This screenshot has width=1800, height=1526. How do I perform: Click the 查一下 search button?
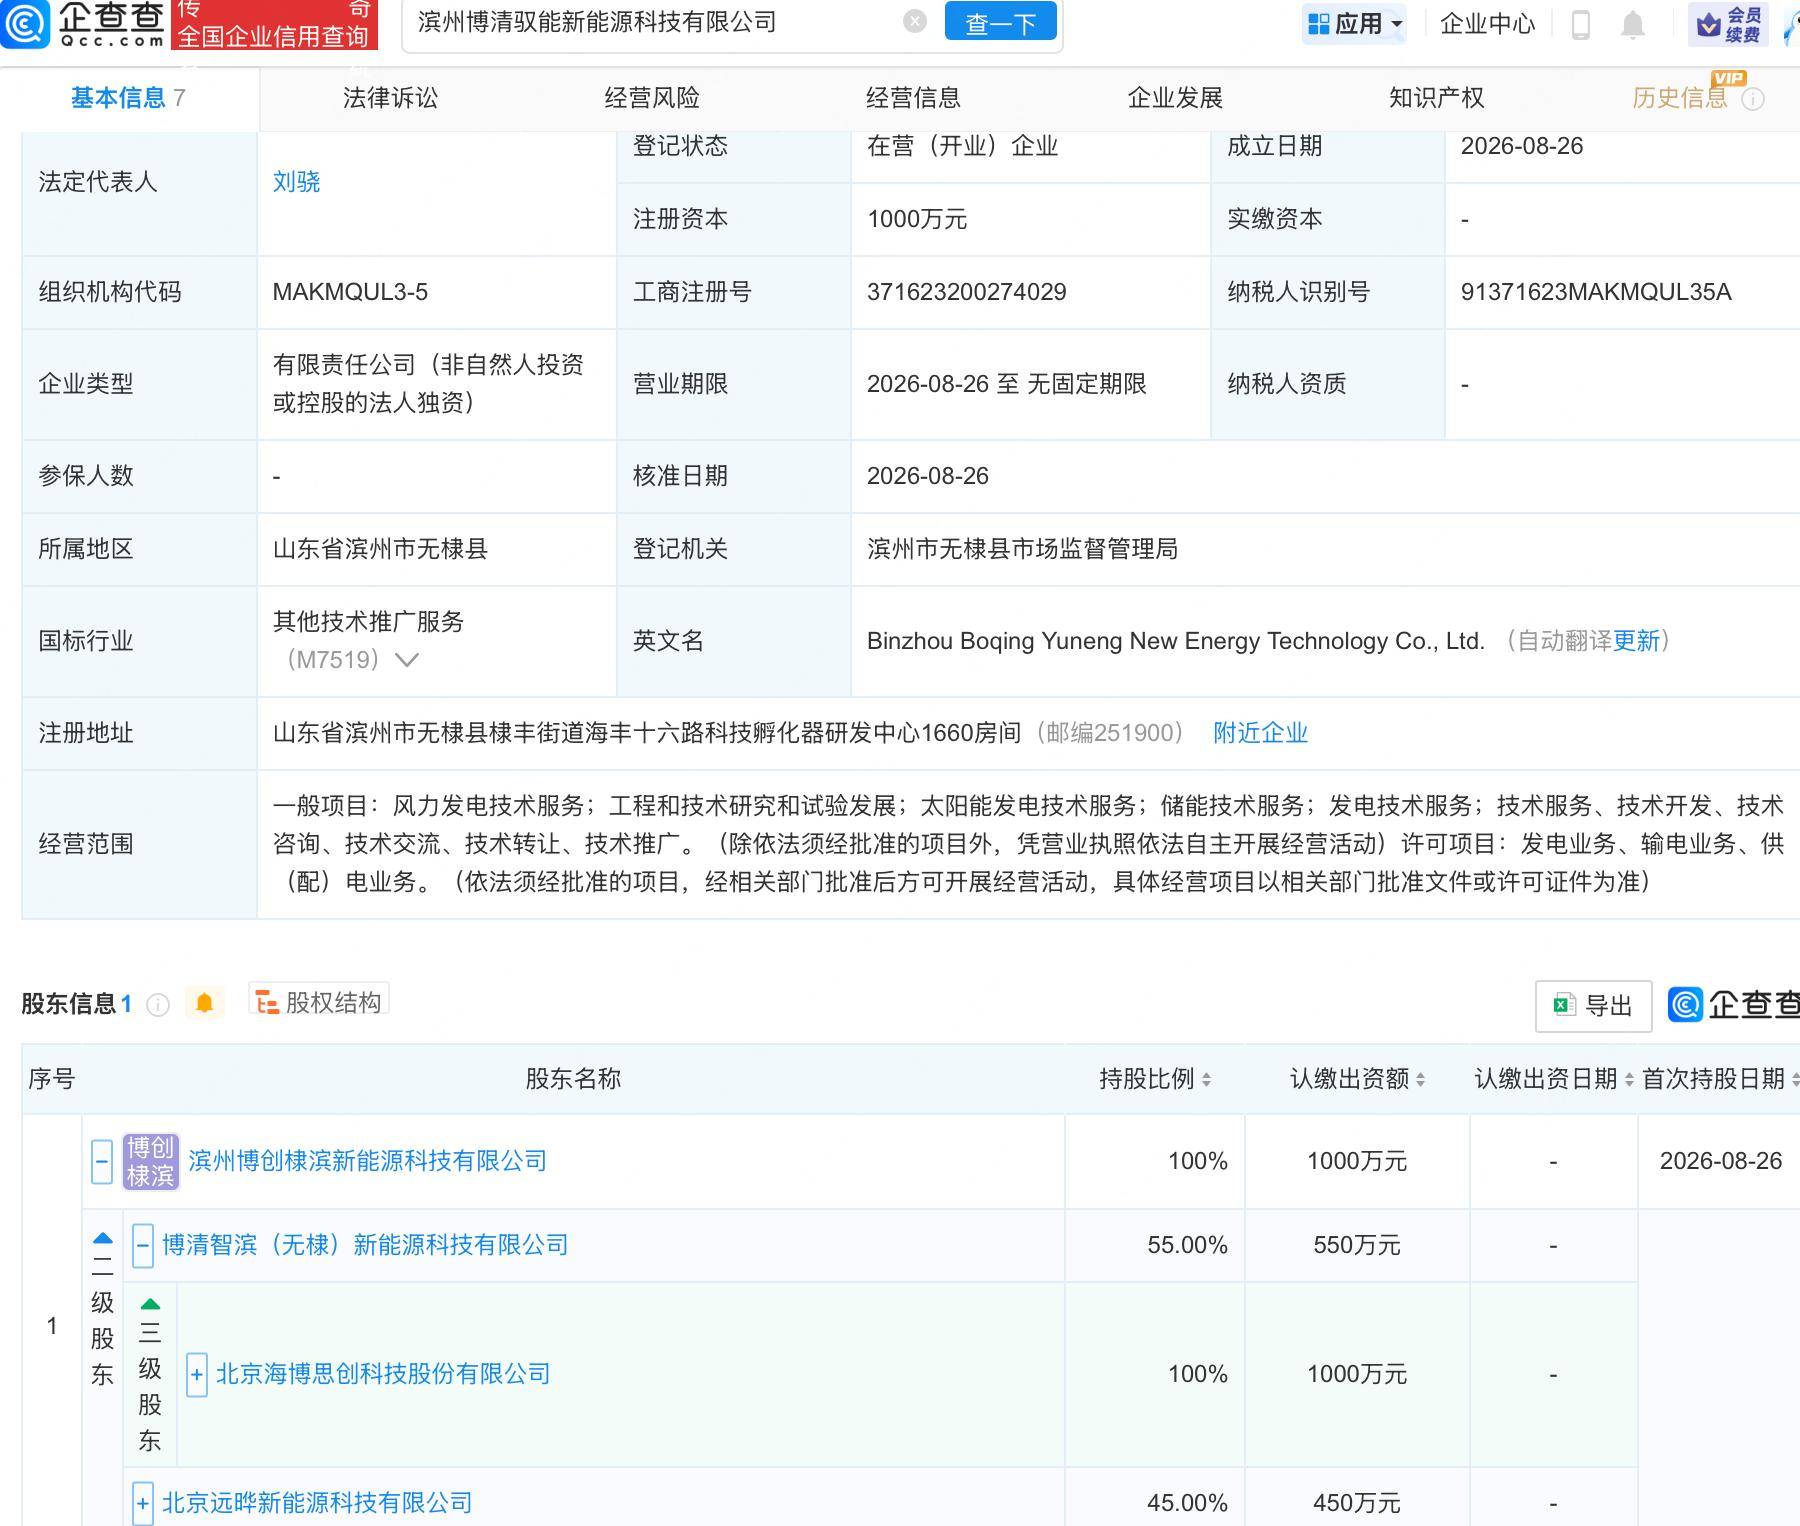coord(1000,22)
